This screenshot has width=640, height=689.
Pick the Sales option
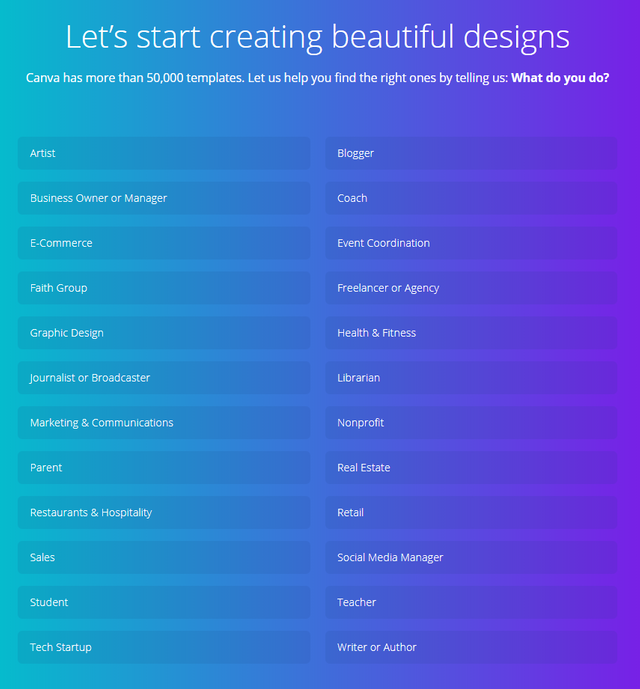(x=164, y=557)
